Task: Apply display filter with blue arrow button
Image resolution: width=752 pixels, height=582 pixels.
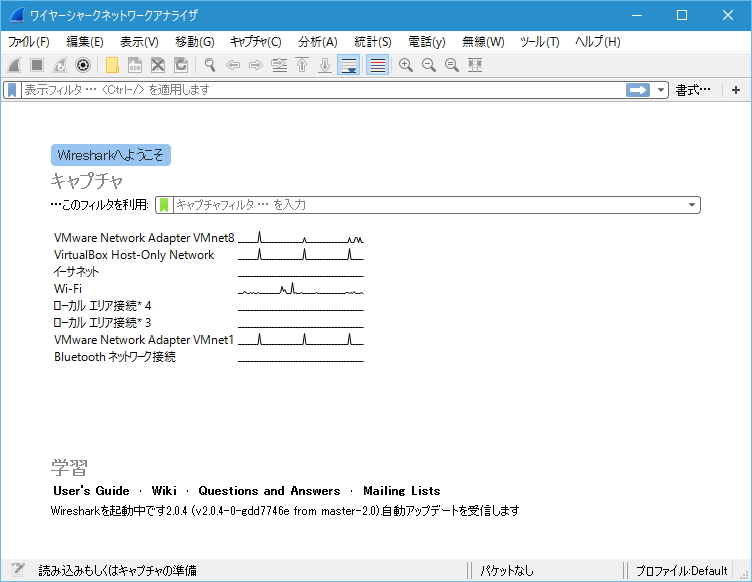Action: point(638,90)
